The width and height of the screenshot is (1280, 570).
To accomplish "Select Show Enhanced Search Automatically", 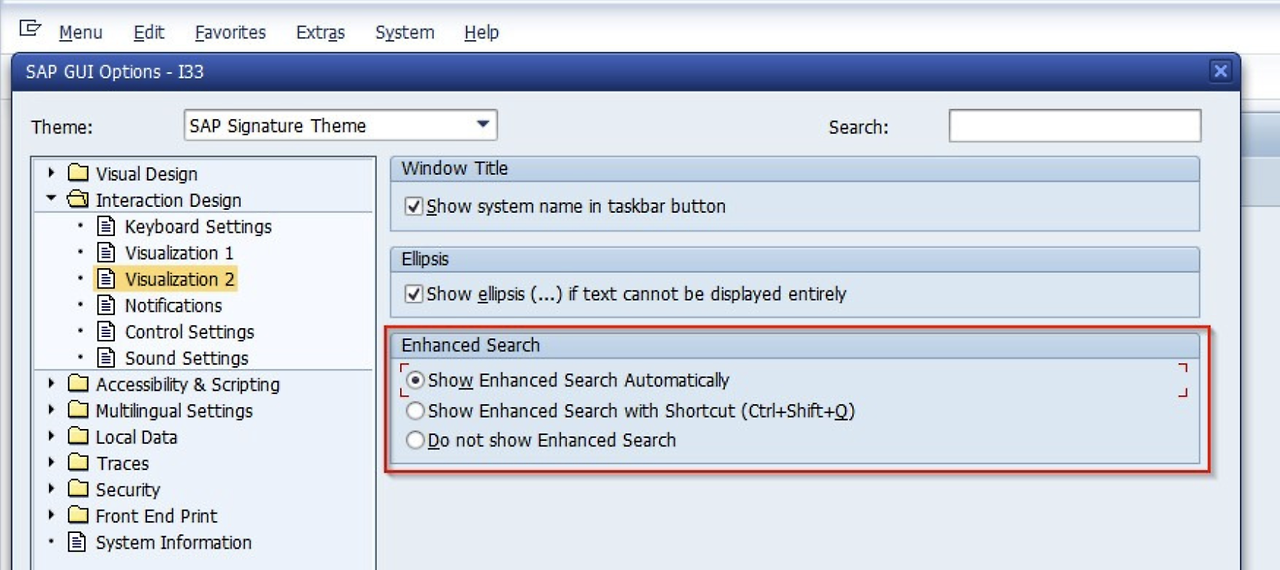I will (415, 380).
